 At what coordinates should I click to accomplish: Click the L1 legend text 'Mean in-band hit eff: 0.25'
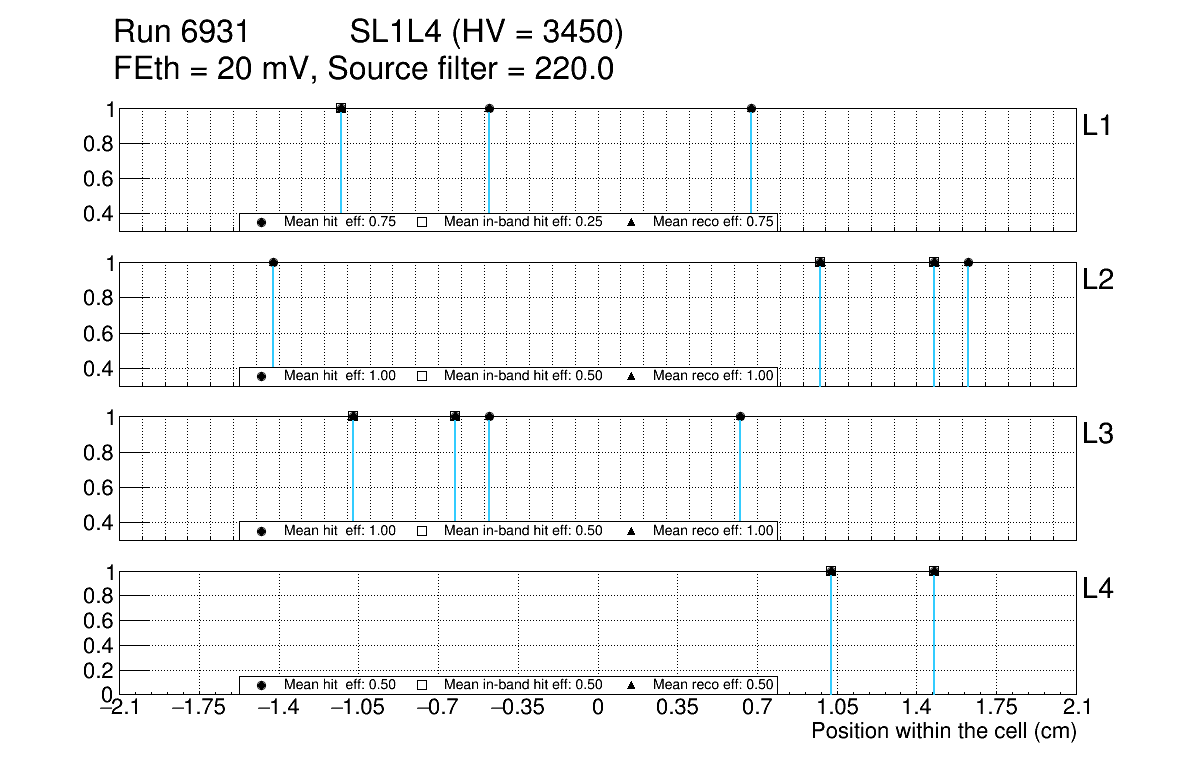[522, 223]
